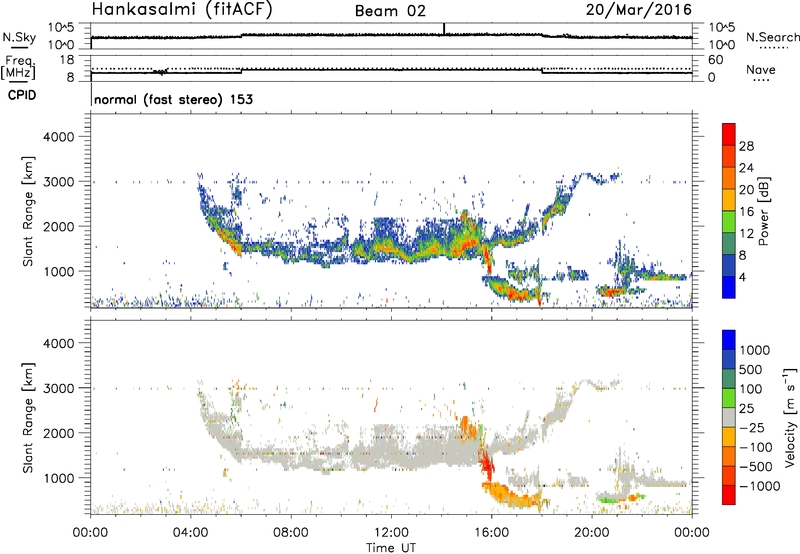800x554 pixels.
Task: Click the 24 label on the power colorbar
Action: 746,168
